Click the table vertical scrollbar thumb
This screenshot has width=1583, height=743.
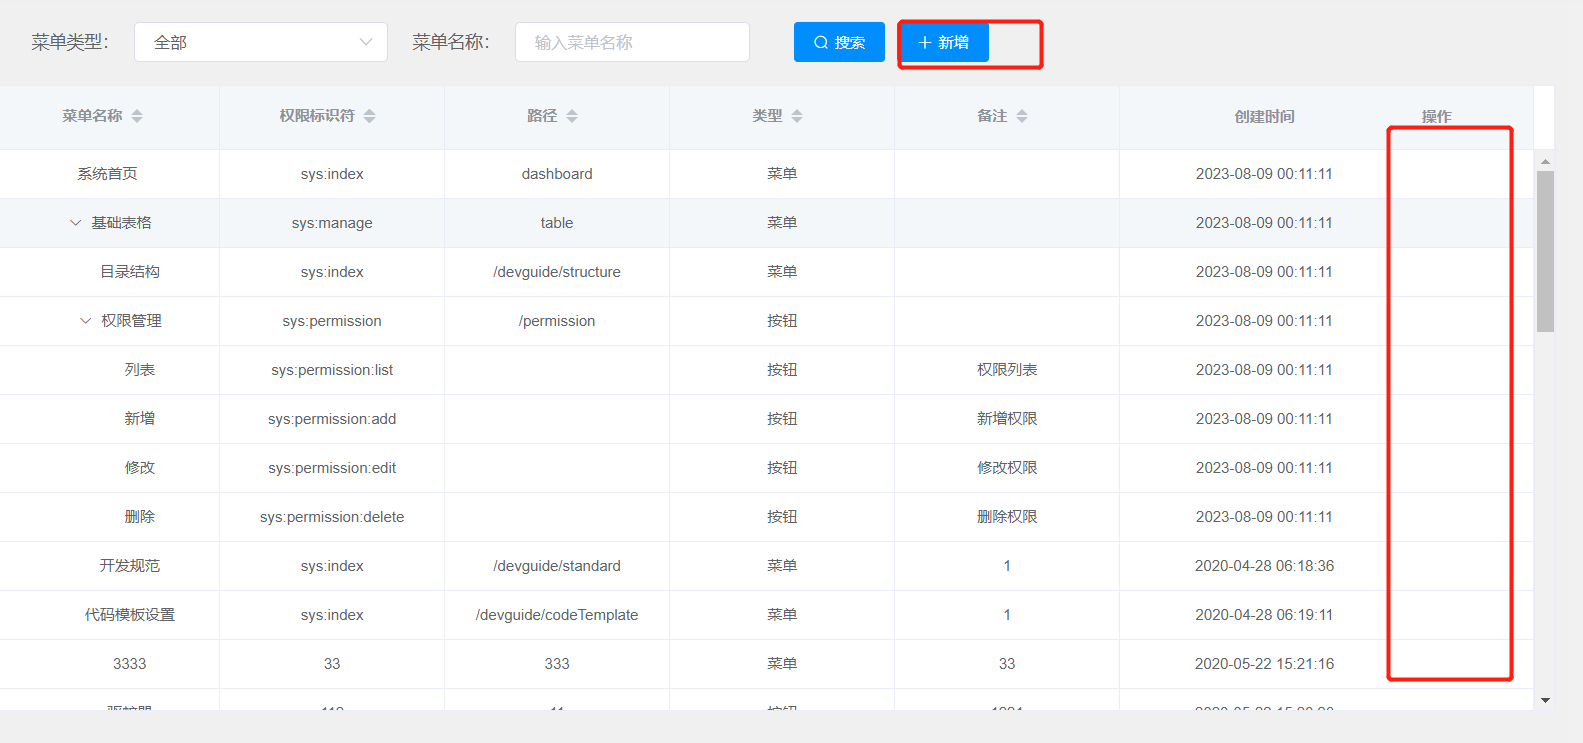pyautogui.click(x=1545, y=251)
